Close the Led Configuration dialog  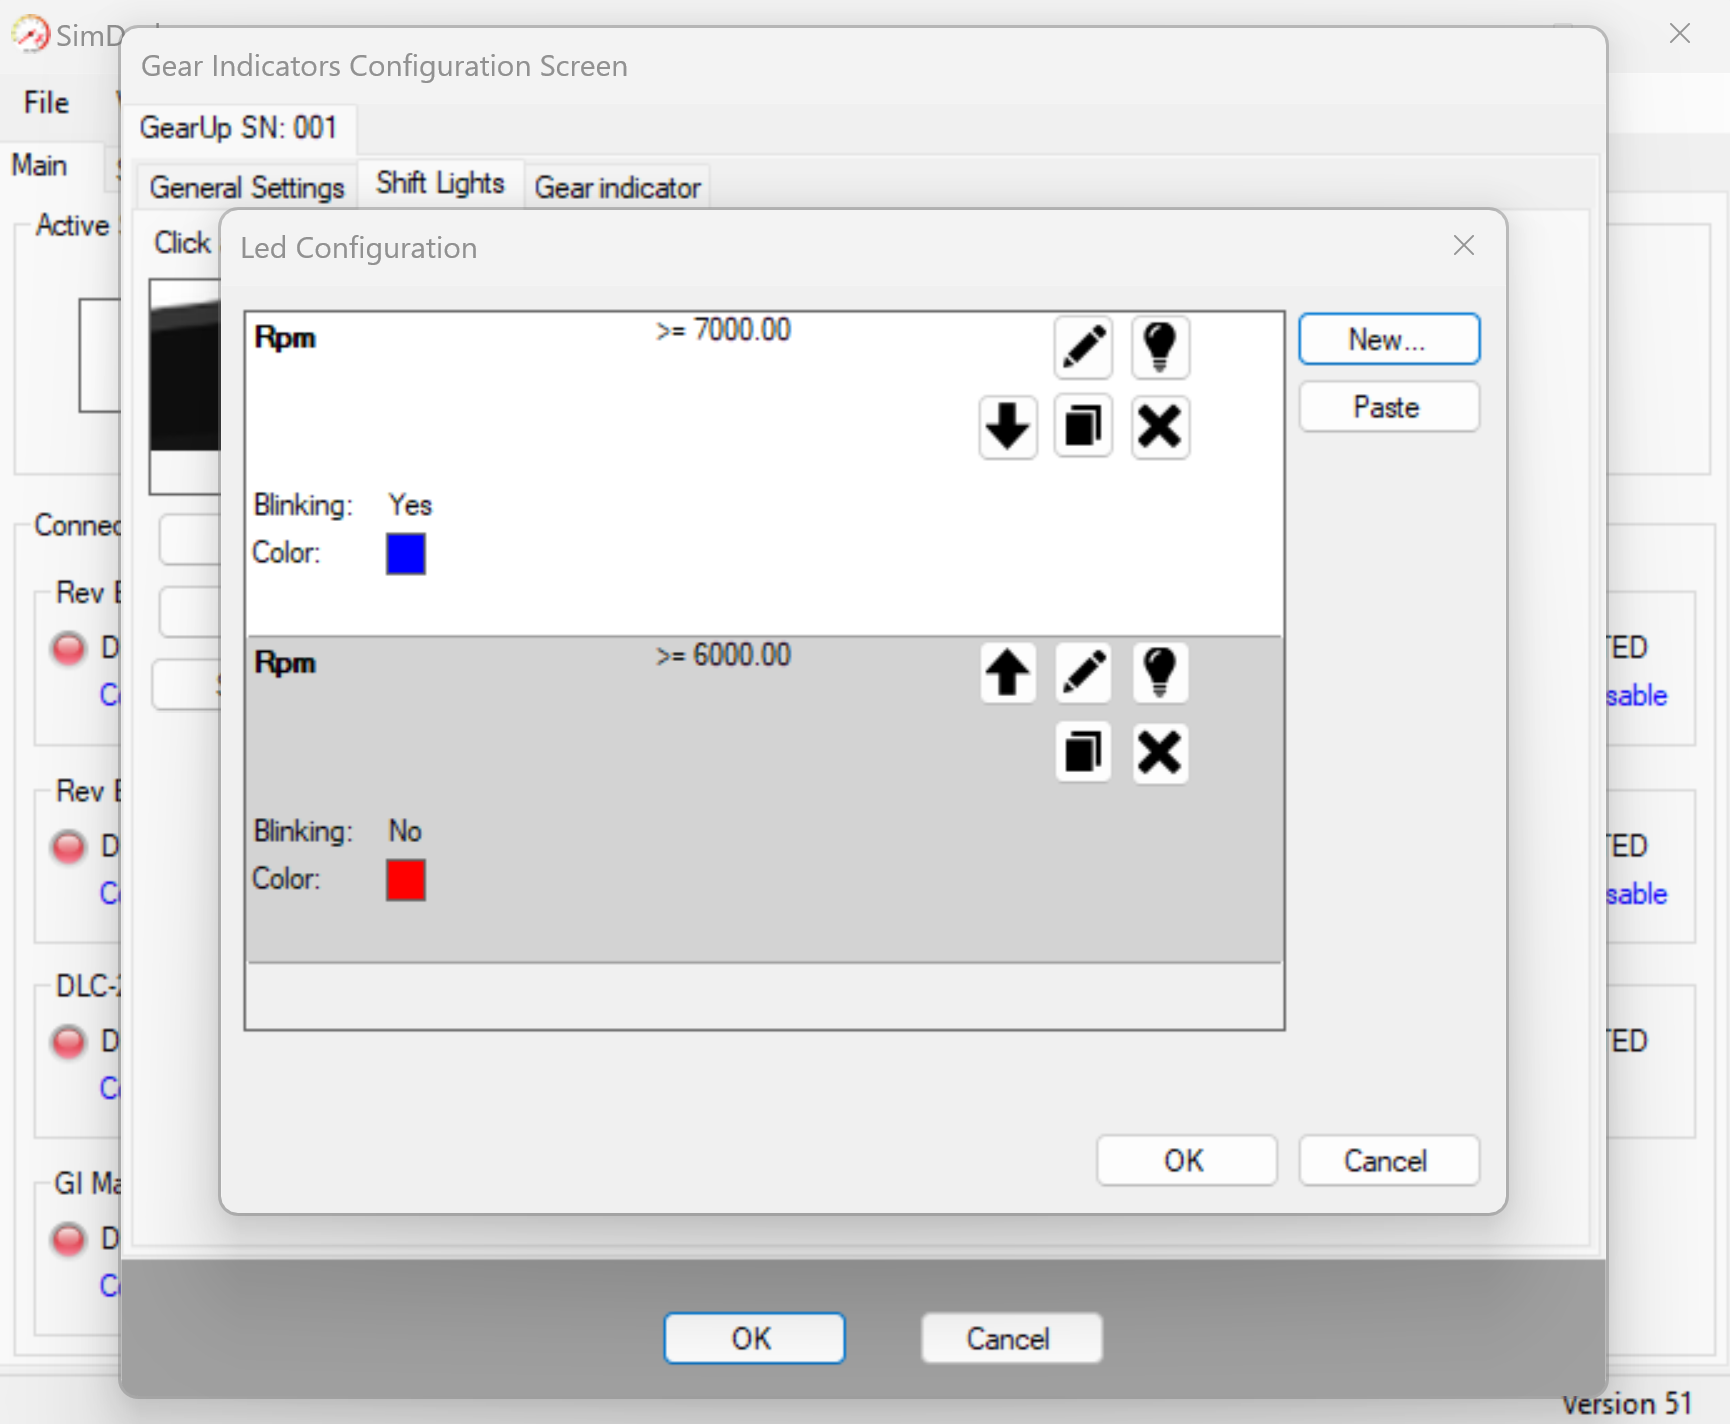[1463, 246]
